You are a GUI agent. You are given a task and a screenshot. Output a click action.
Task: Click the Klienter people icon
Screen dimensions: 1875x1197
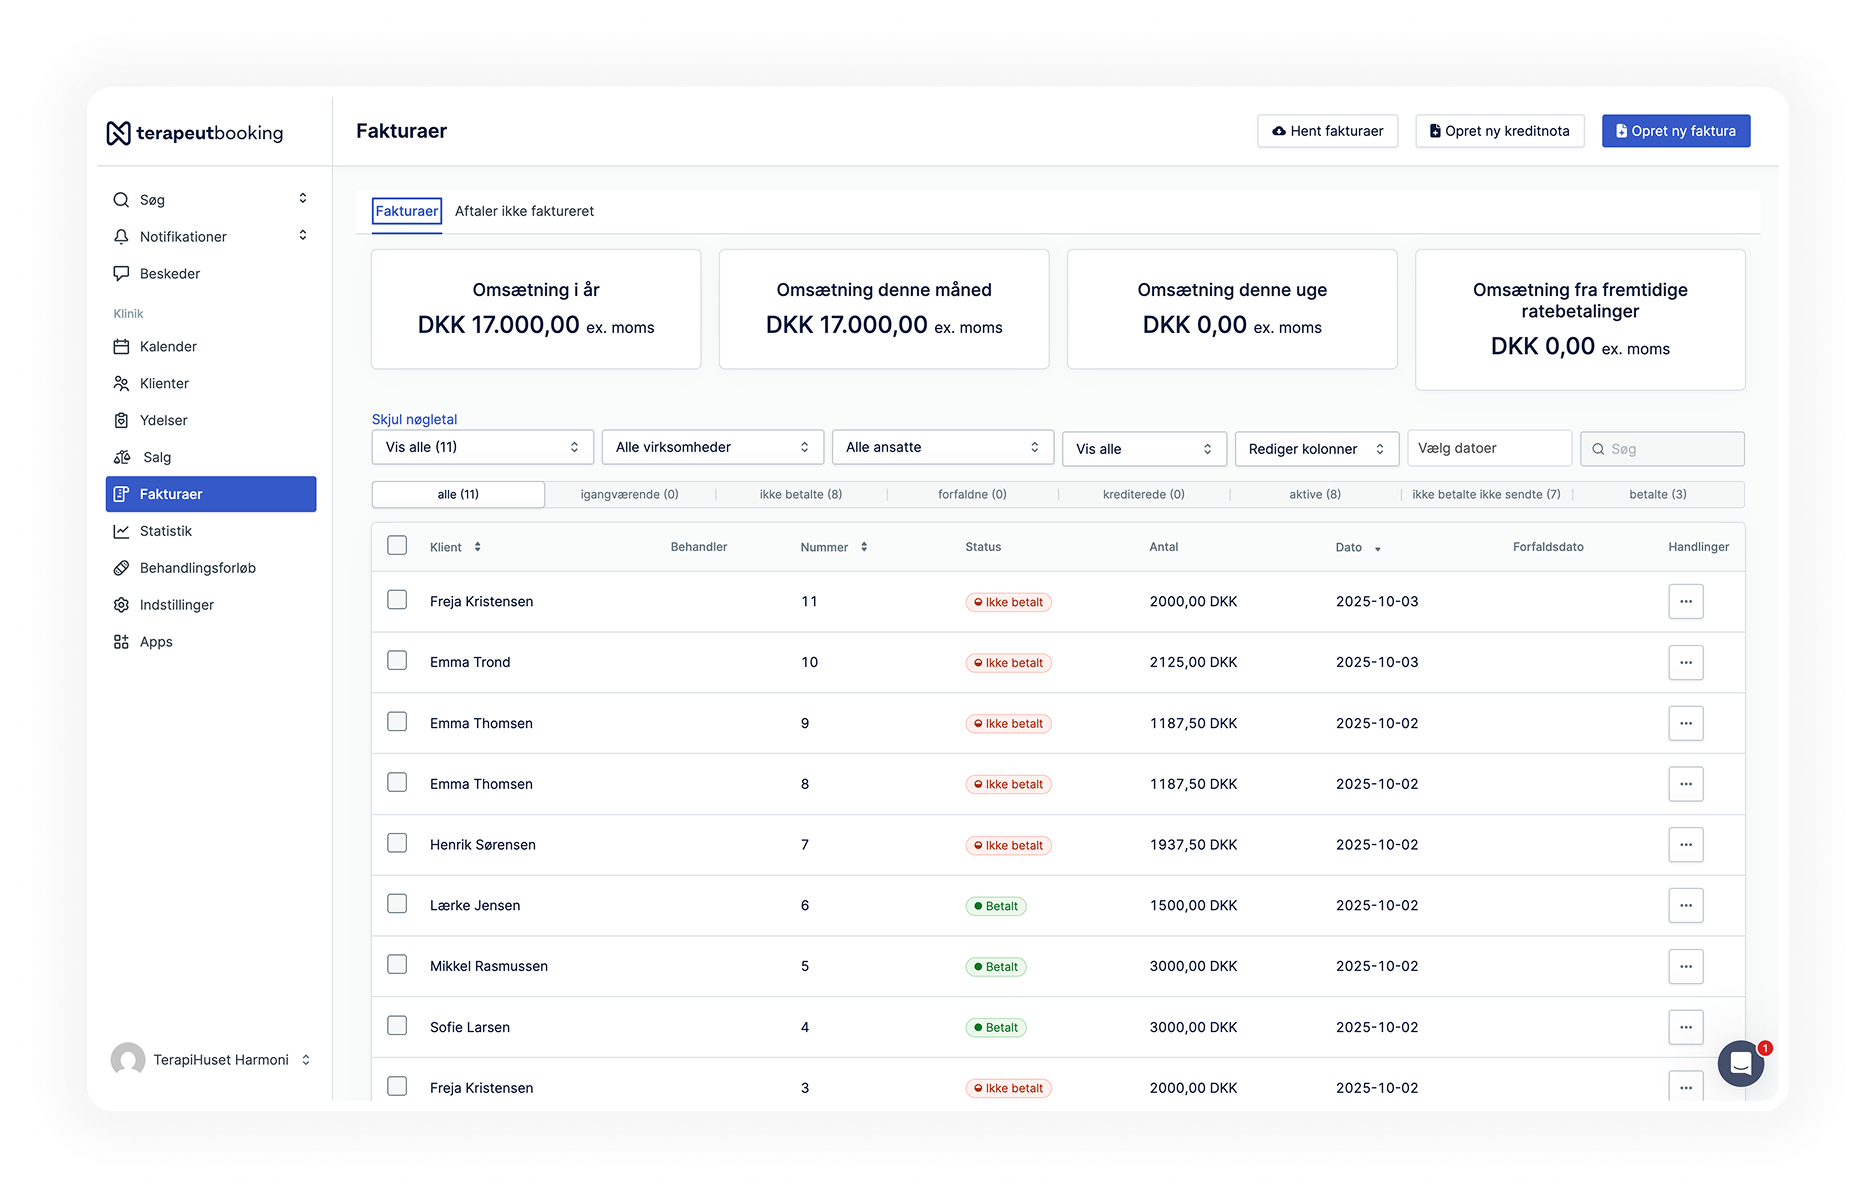click(x=121, y=384)
